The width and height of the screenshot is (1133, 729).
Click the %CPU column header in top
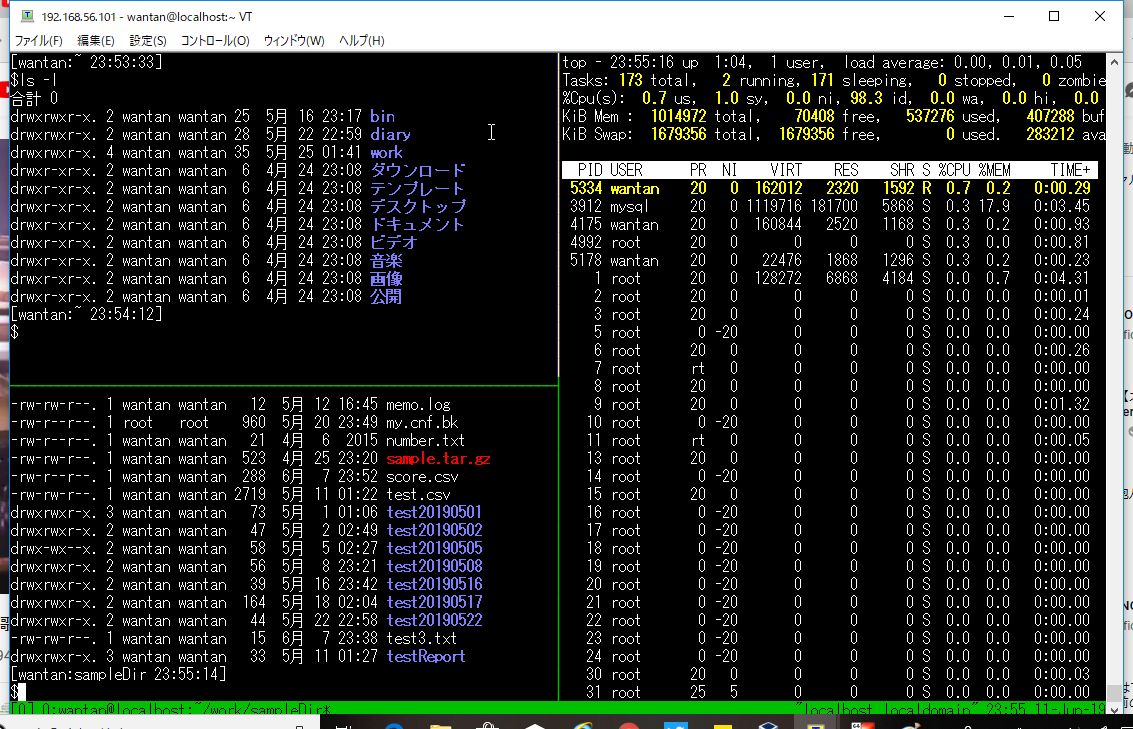pos(954,170)
